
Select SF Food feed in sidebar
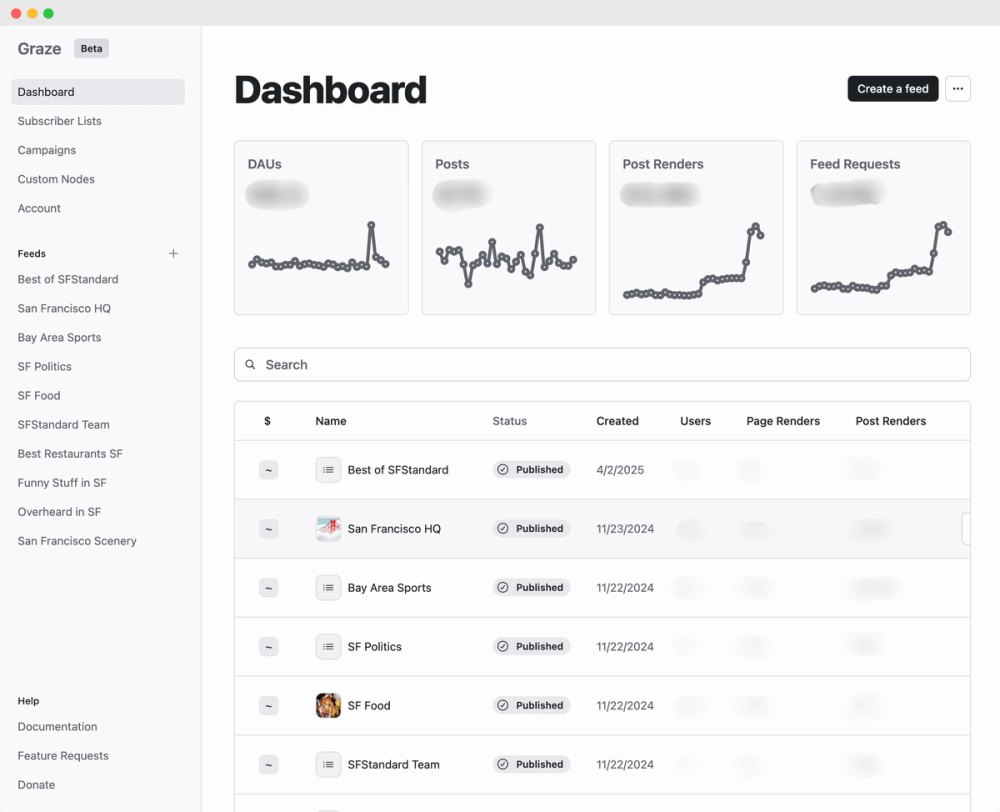point(39,395)
